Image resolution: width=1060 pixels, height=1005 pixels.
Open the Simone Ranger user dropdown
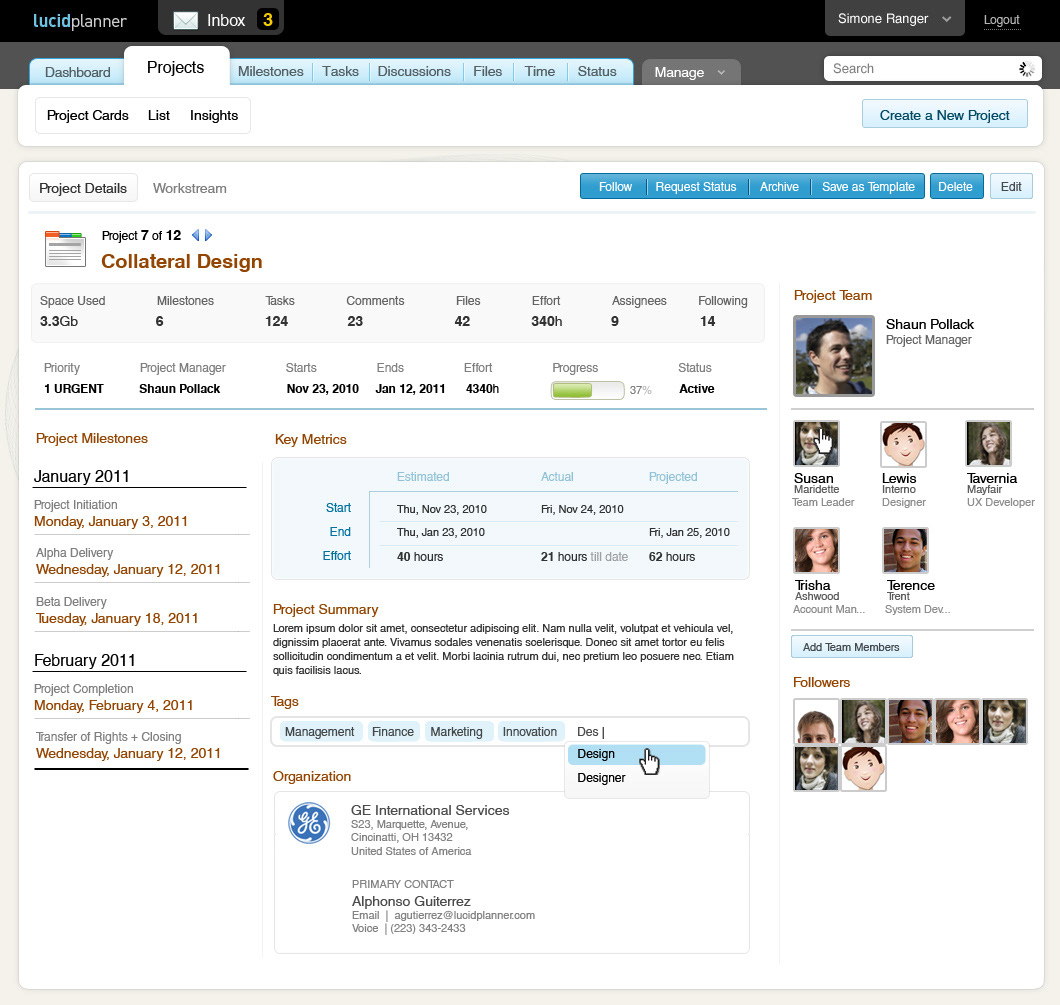(x=894, y=19)
